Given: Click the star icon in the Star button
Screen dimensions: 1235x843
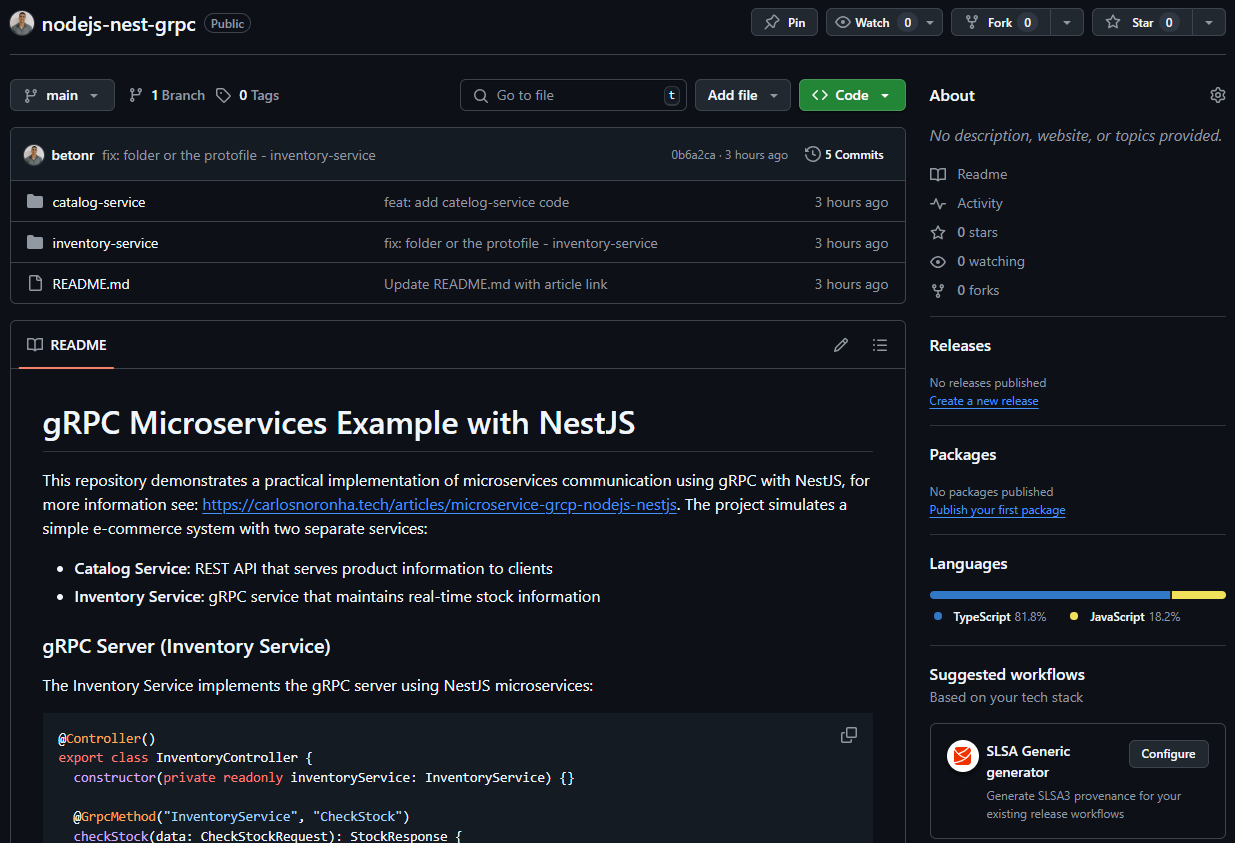Looking at the screenshot, I should coord(1113,22).
